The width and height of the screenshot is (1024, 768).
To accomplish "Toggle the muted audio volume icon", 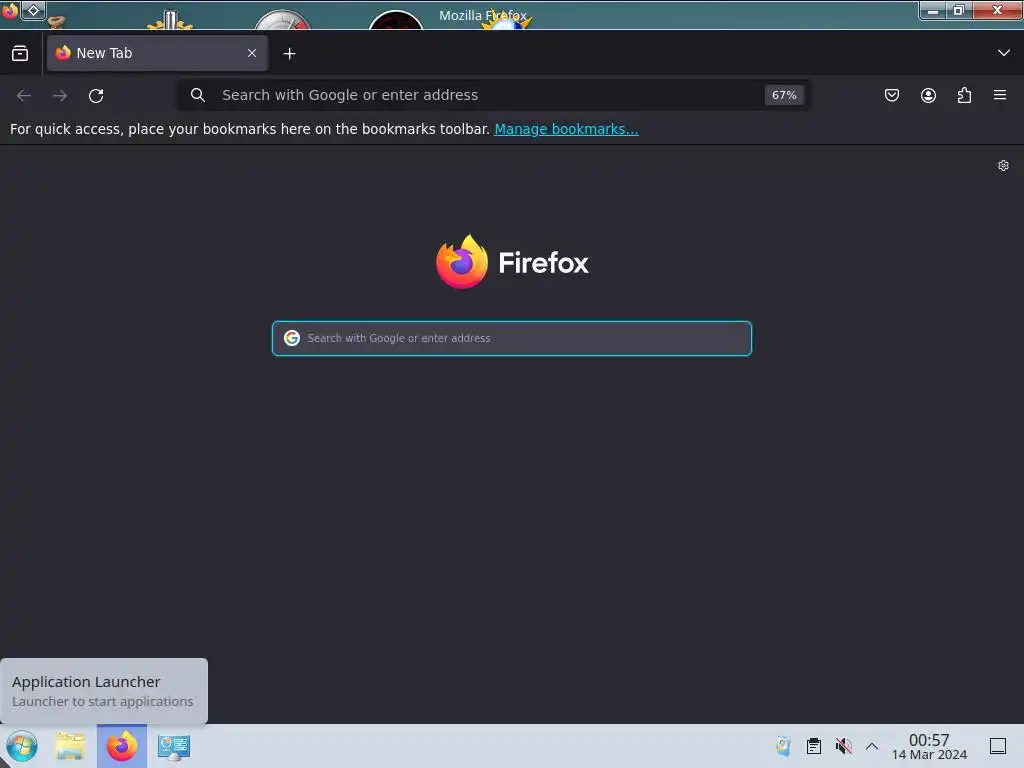I will click(844, 746).
